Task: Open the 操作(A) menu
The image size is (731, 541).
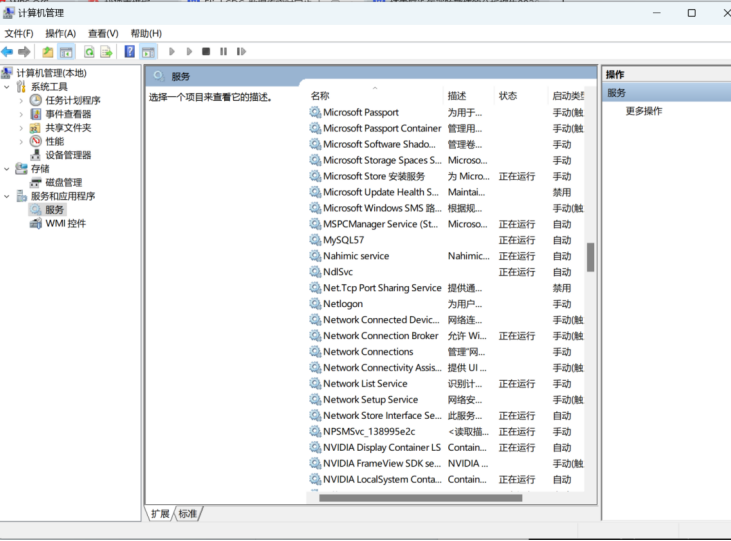Action: [x=61, y=34]
